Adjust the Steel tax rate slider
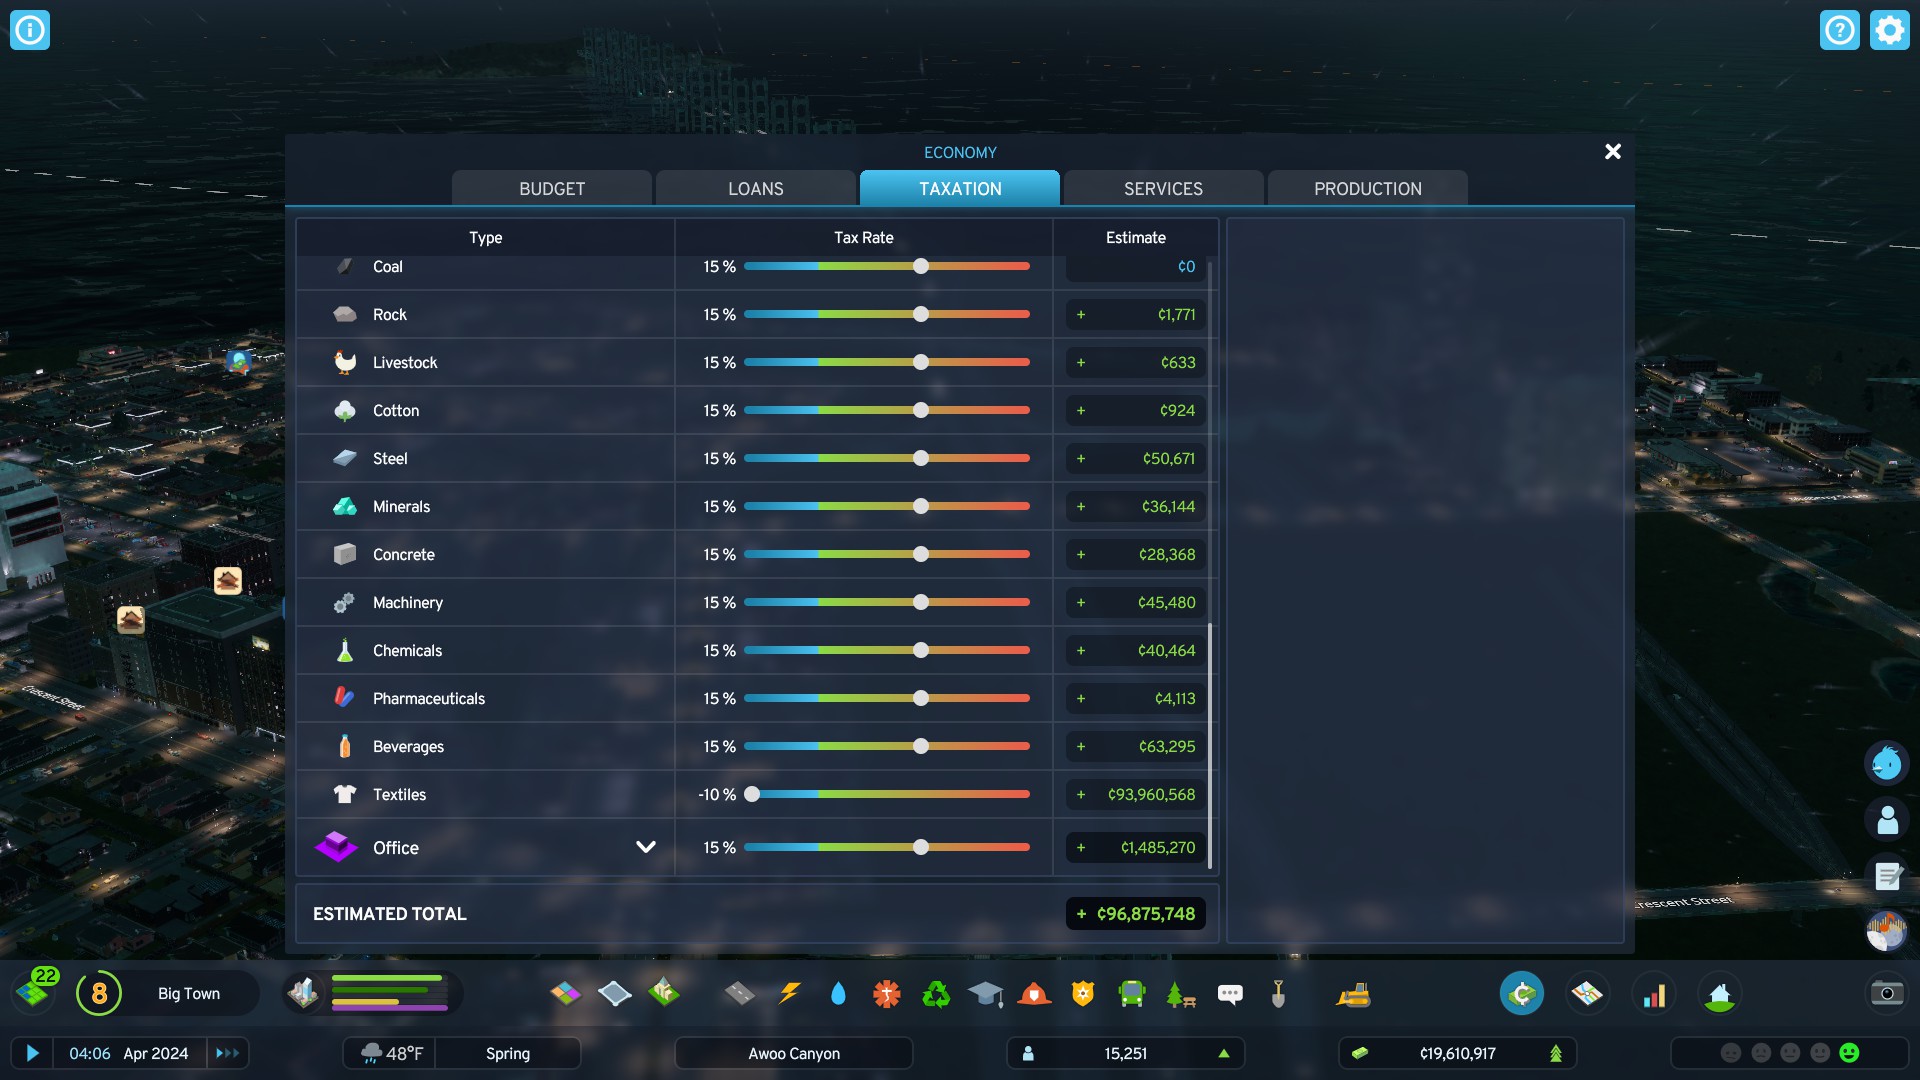The height and width of the screenshot is (1080, 1920). (919, 458)
